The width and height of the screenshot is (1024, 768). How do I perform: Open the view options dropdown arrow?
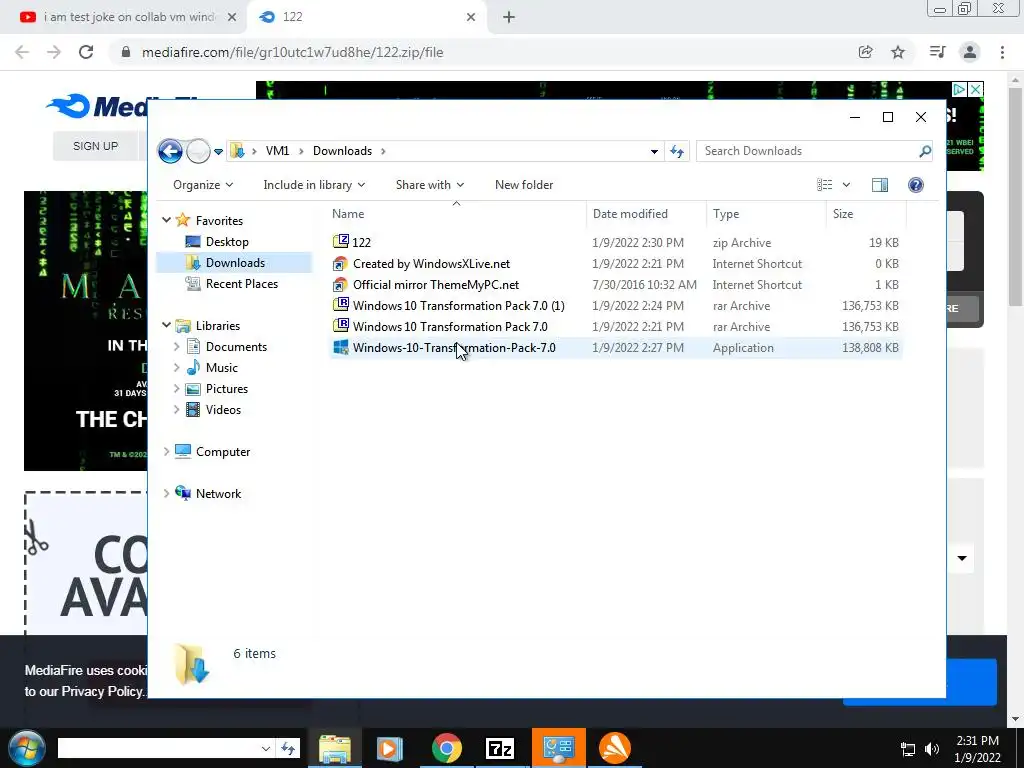(x=846, y=185)
